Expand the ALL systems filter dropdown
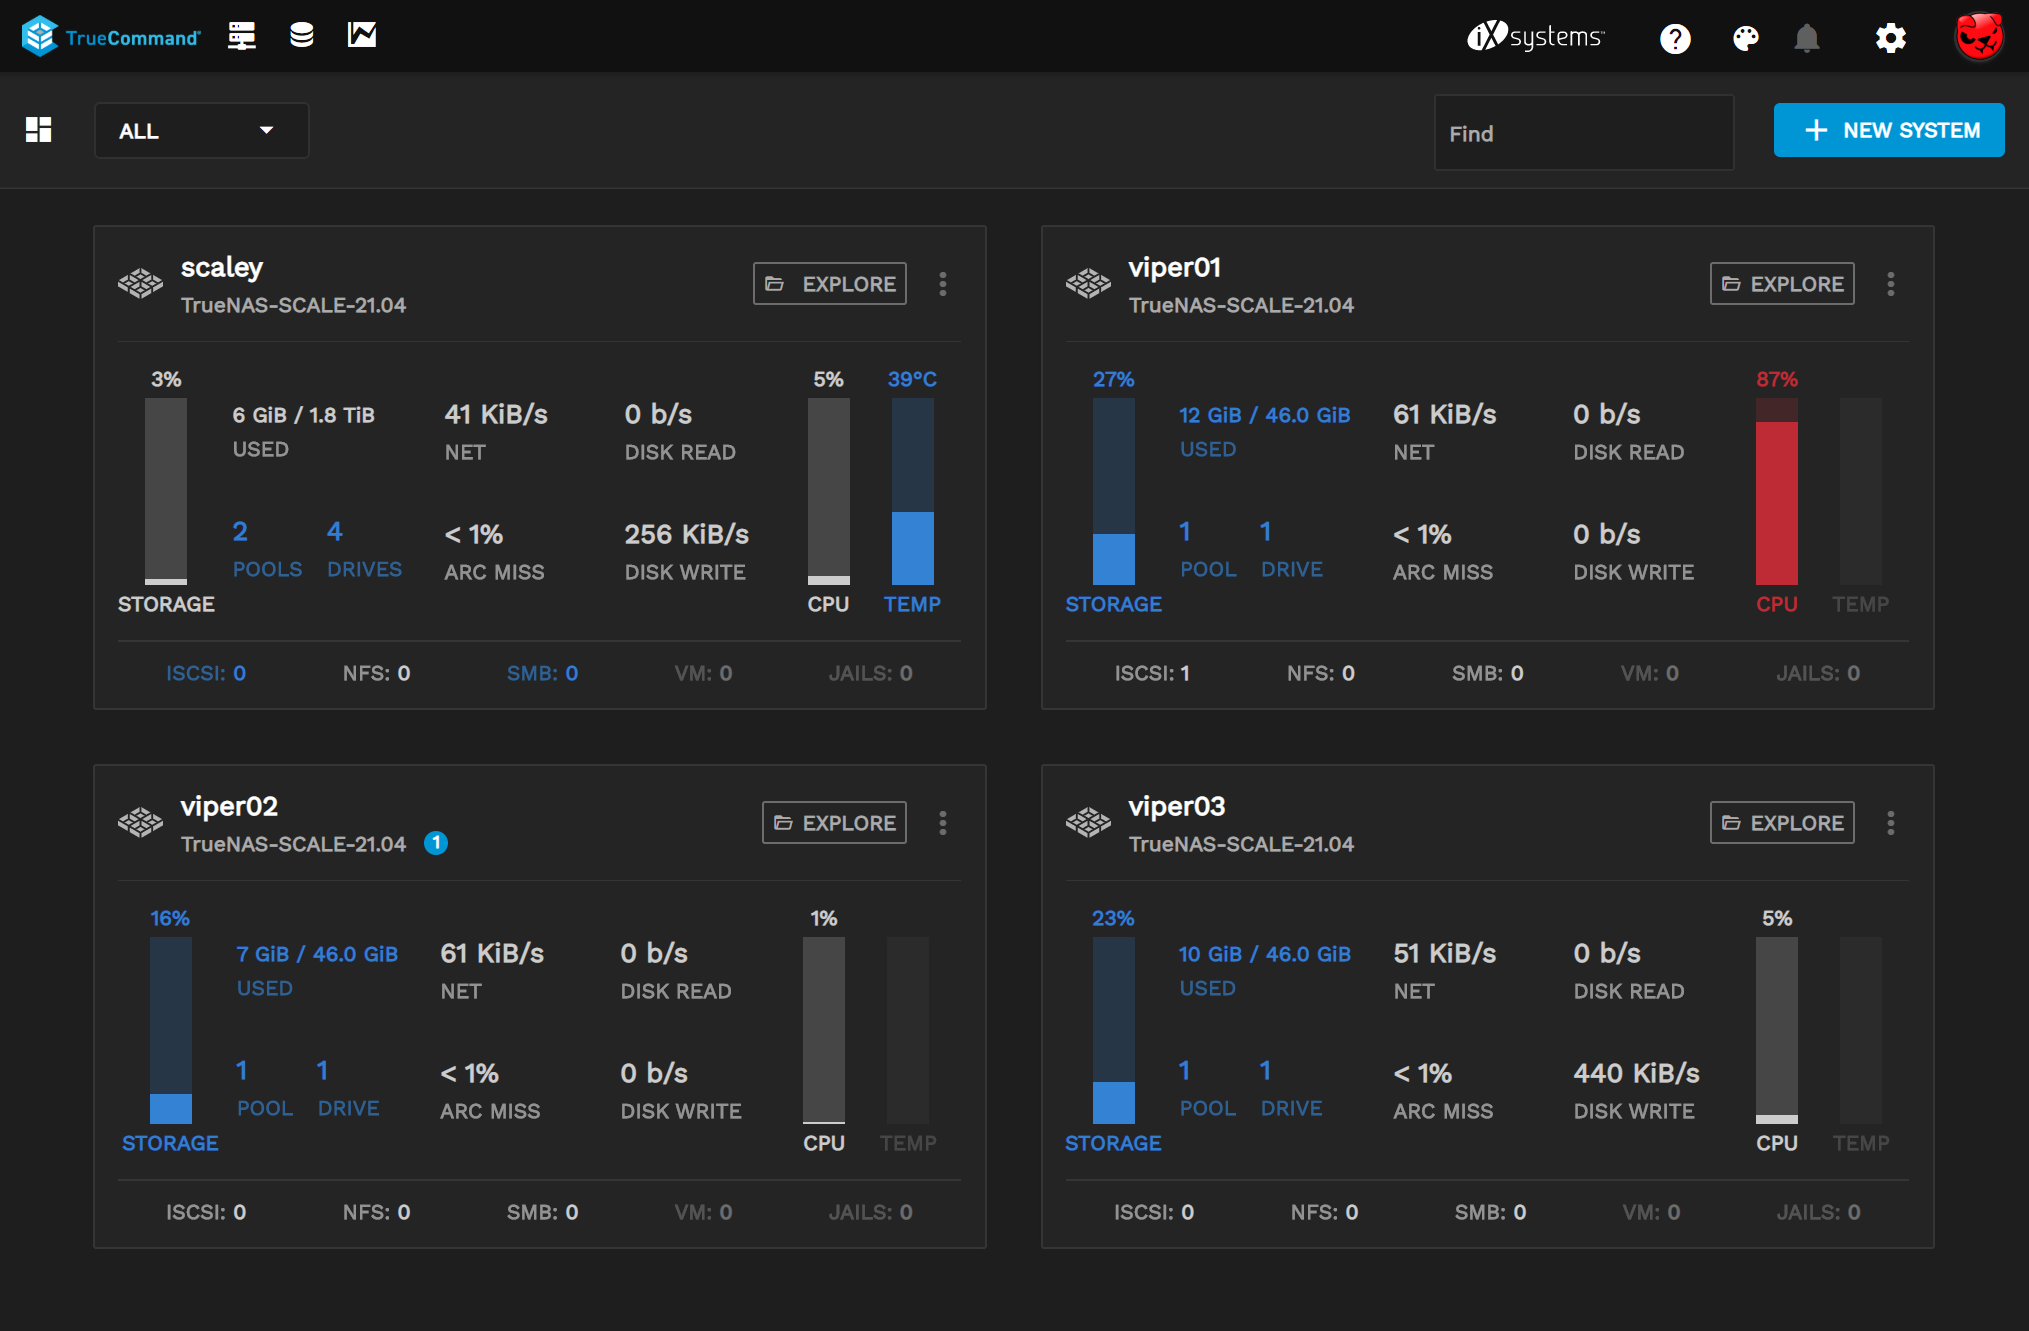This screenshot has width=2029, height=1331. click(201, 131)
